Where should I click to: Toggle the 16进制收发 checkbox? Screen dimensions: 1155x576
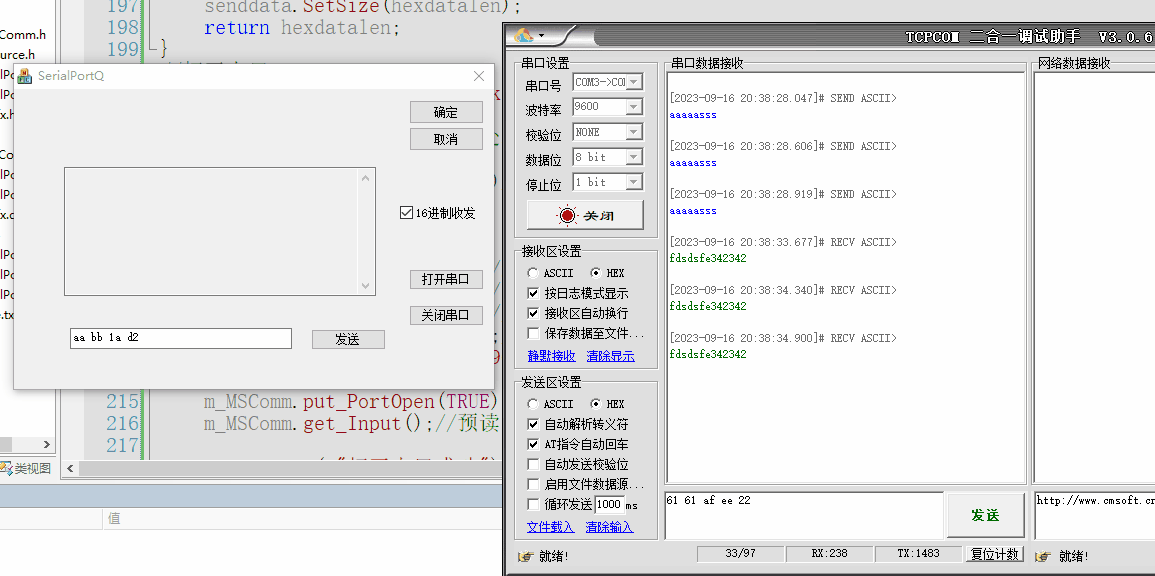click(x=406, y=213)
